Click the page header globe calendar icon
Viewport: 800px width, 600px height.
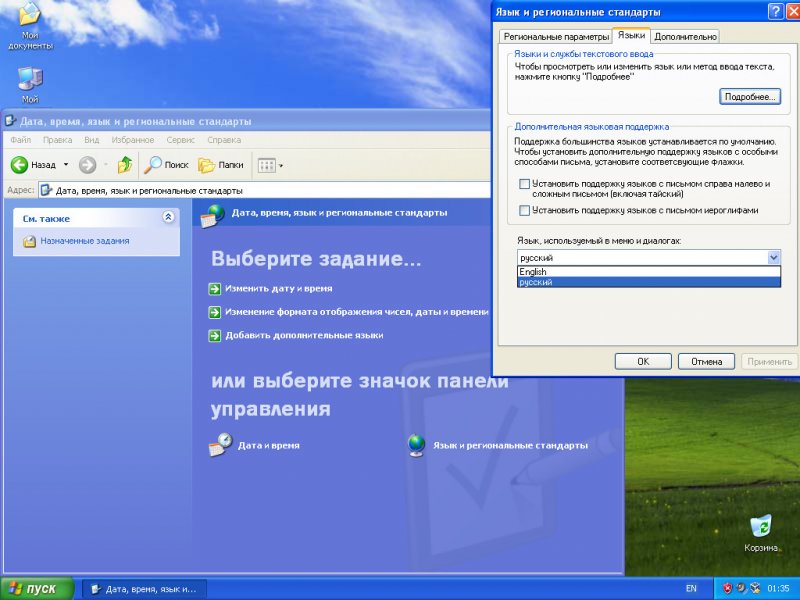(213, 215)
